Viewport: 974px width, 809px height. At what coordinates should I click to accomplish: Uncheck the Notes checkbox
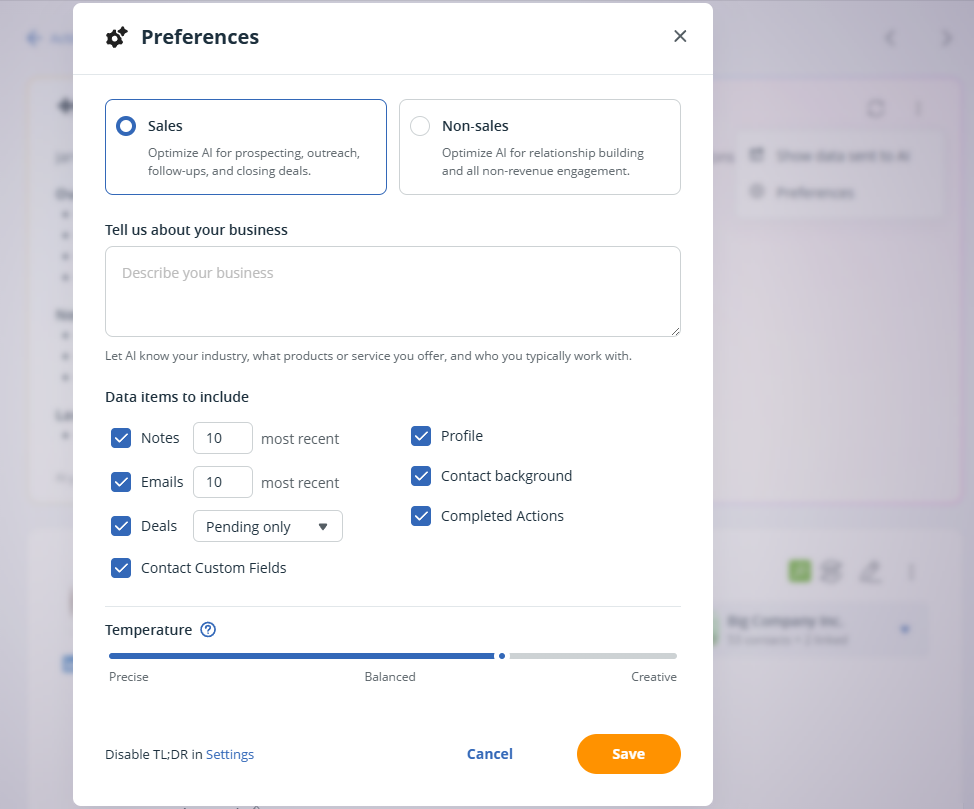121,438
